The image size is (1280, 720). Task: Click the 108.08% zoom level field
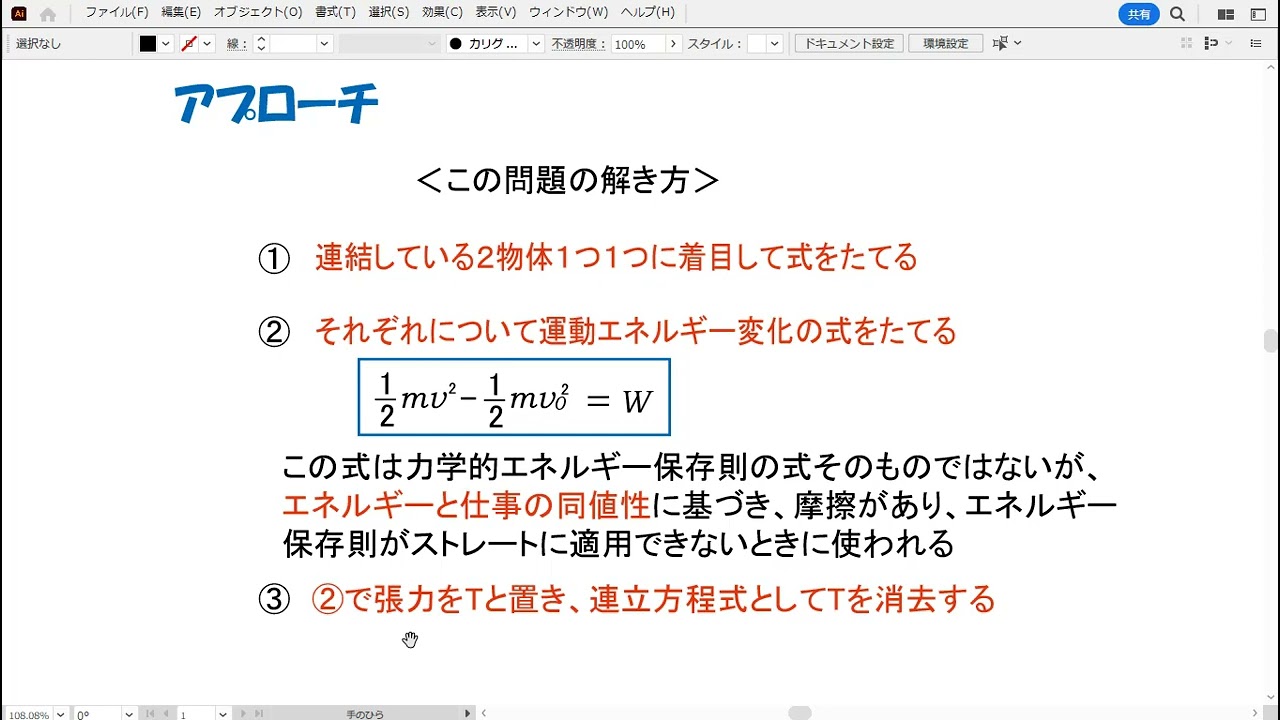[28, 714]
